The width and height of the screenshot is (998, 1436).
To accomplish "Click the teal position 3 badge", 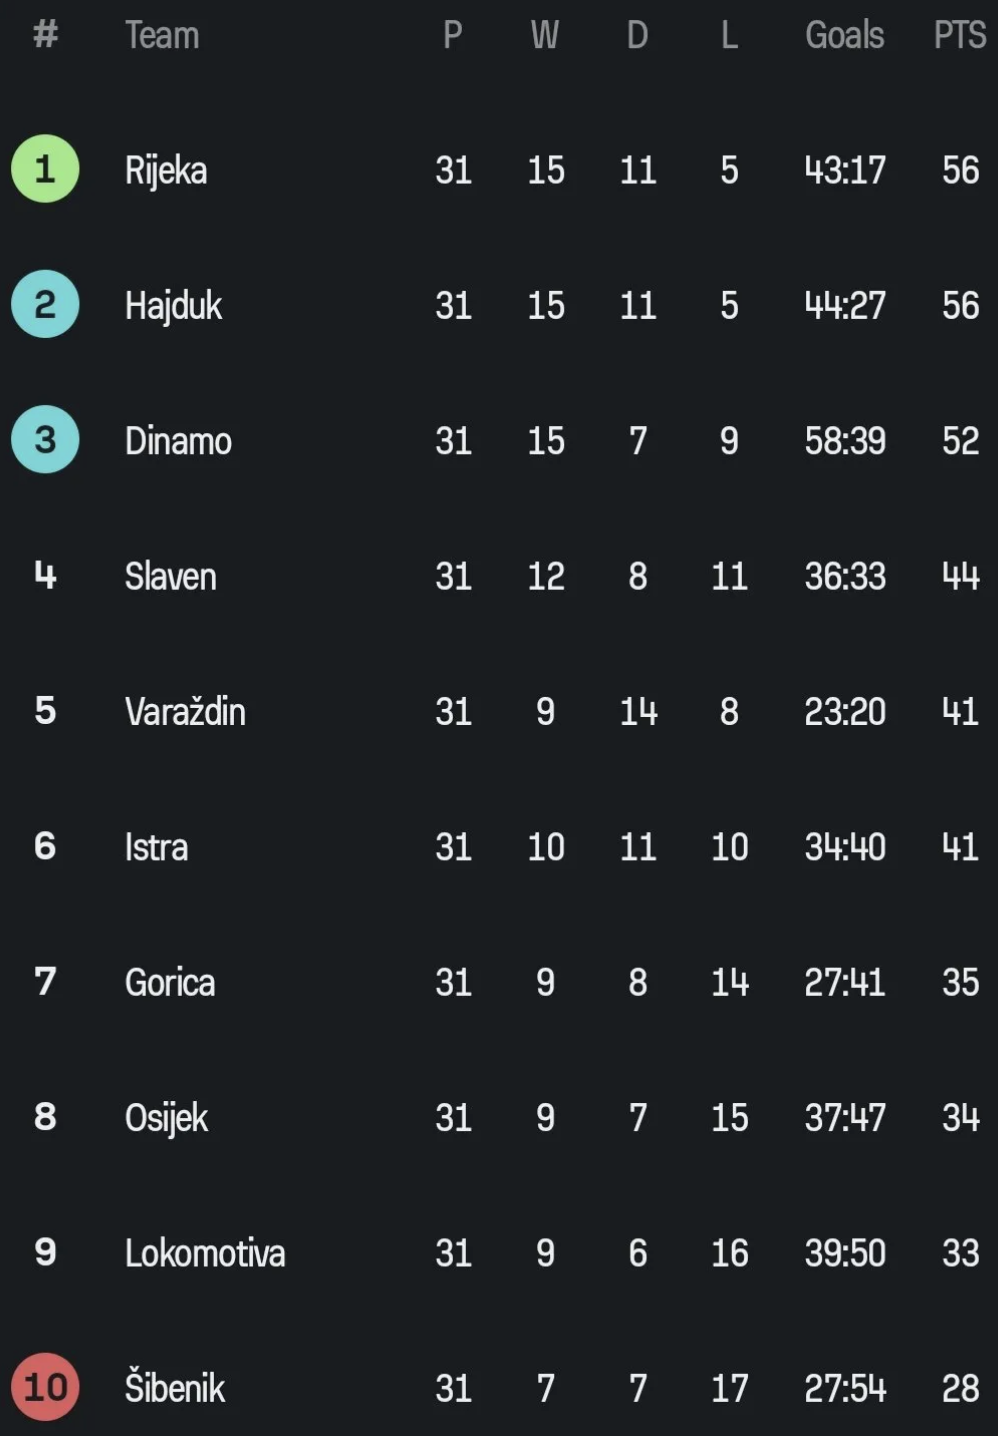I will tap(45, 439).
